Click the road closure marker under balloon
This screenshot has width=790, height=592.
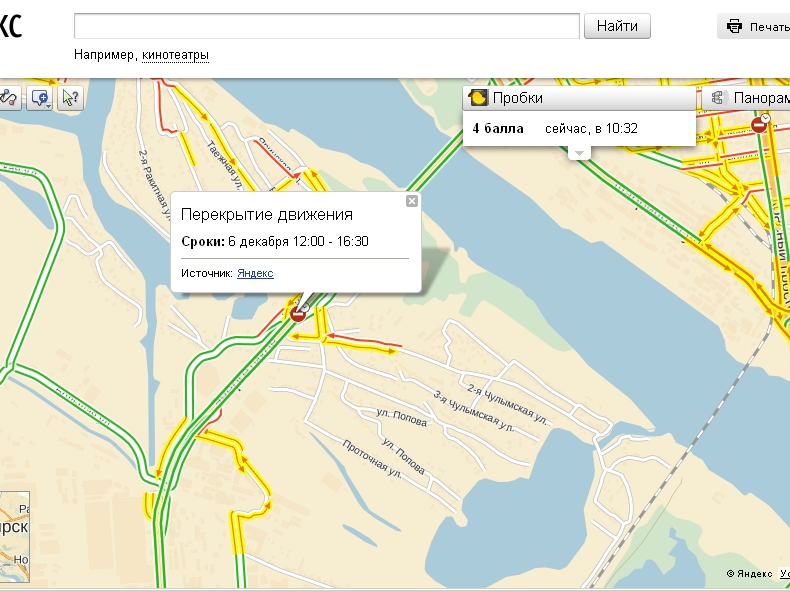[x=298, y=314]
